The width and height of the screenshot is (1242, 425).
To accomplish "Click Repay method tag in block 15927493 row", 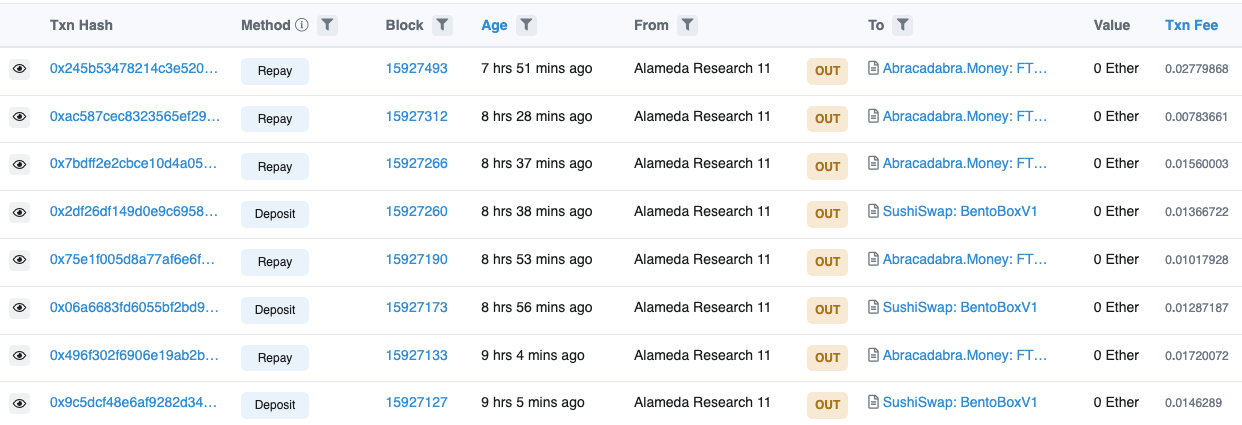I will pyautogui.click(x=275, y=71).
